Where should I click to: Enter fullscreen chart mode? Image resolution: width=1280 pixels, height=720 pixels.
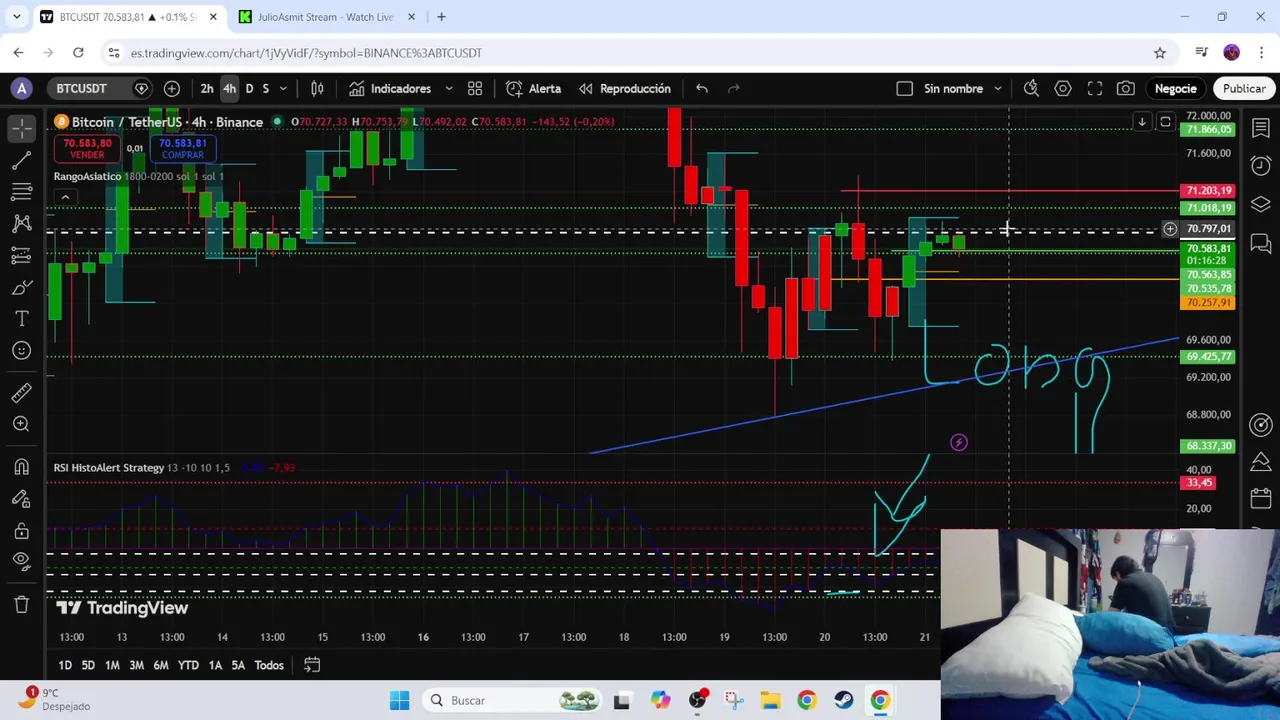(1095, 89)
